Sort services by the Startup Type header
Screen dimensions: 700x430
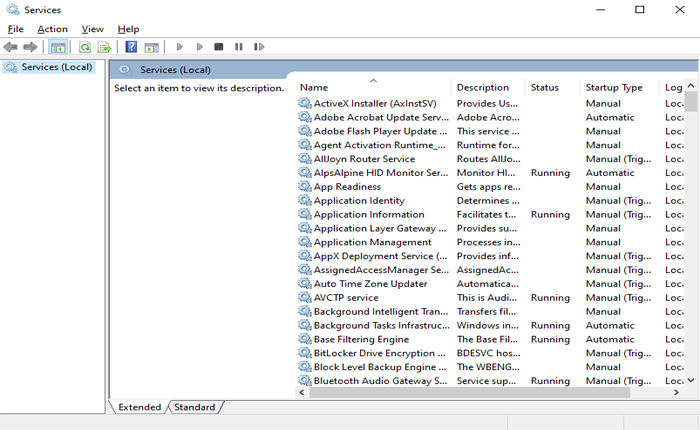click(614, 88)
